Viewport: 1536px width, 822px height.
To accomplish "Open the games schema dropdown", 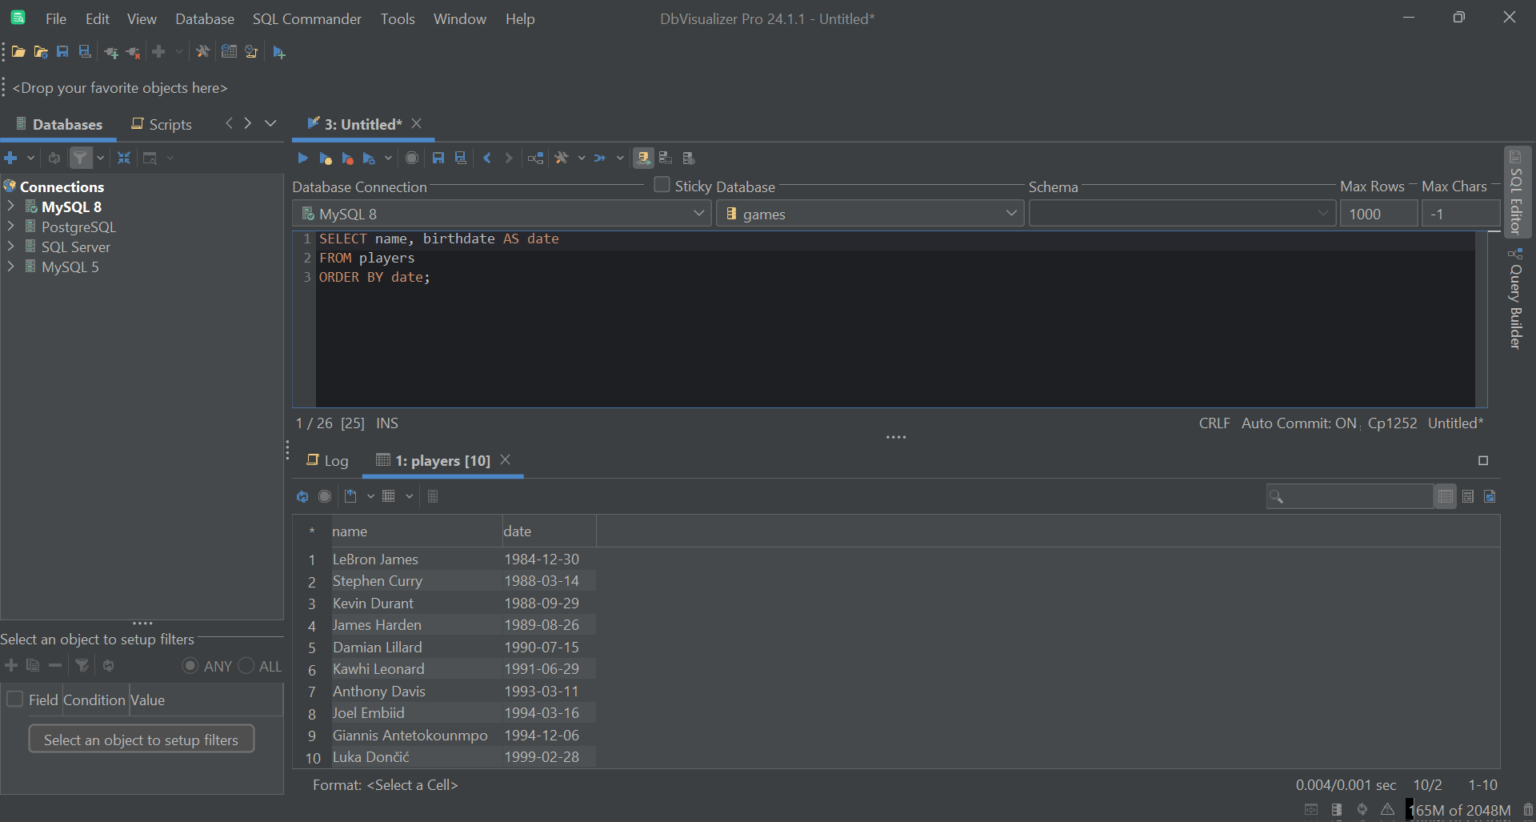I will tap(1011, 213).
